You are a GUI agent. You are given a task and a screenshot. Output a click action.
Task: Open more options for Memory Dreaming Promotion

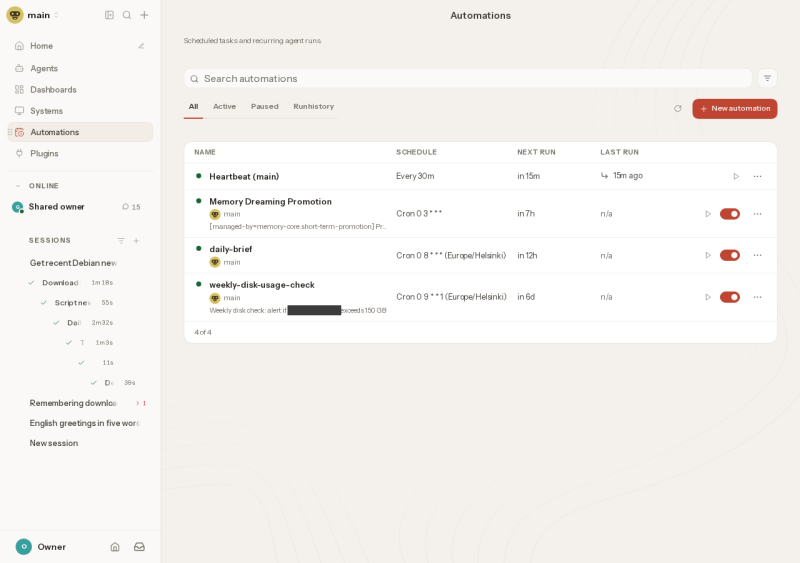click(x=758, y=214)
